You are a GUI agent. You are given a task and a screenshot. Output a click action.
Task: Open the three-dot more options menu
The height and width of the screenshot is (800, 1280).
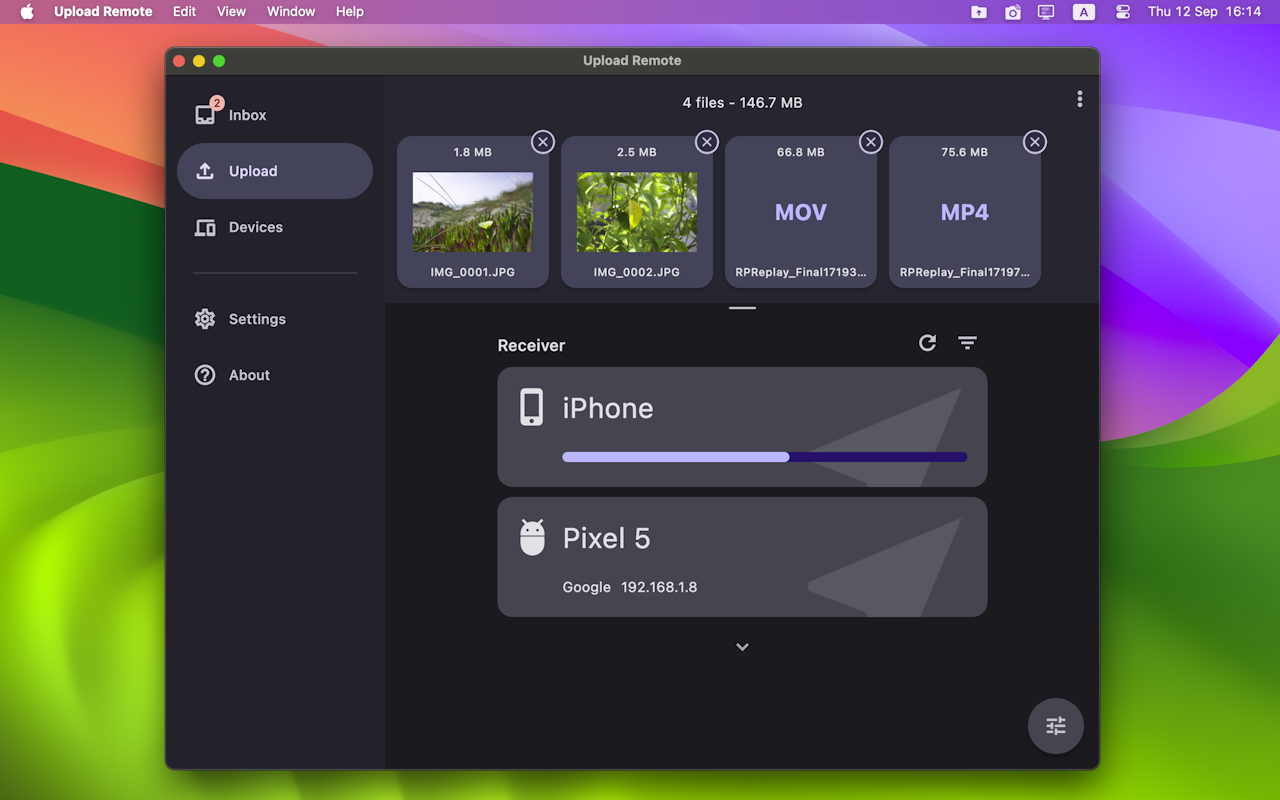[x=1079, y=99]
